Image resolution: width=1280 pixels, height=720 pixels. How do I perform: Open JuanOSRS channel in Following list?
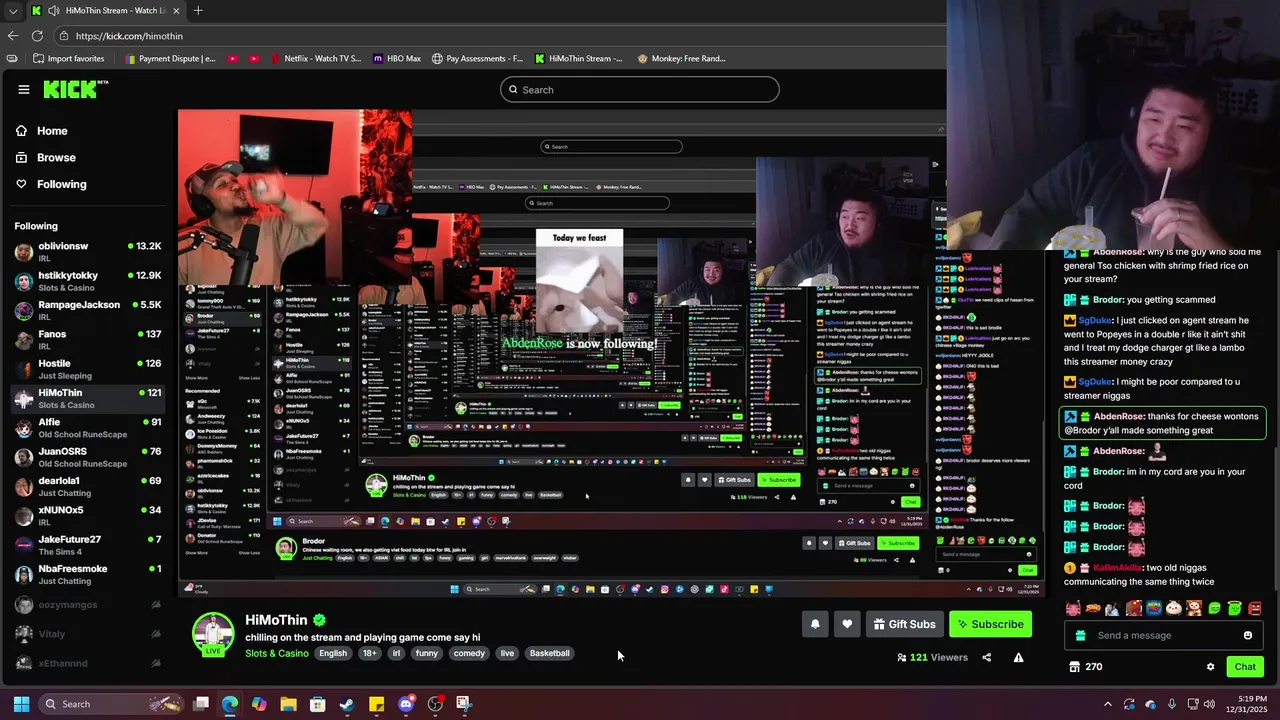coord(88,457)
